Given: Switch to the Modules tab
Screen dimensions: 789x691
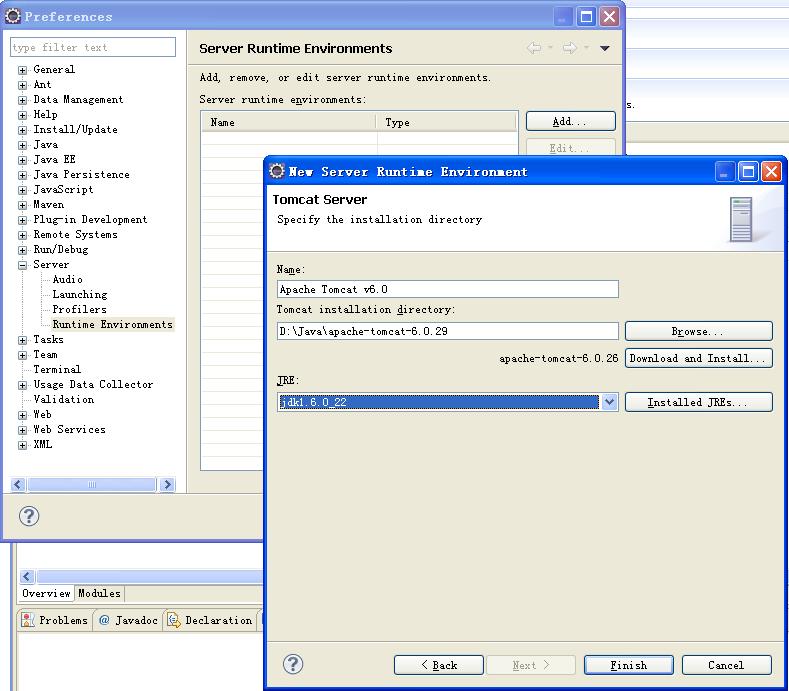Looking at the screenshot, I should [x=100, y=593].
